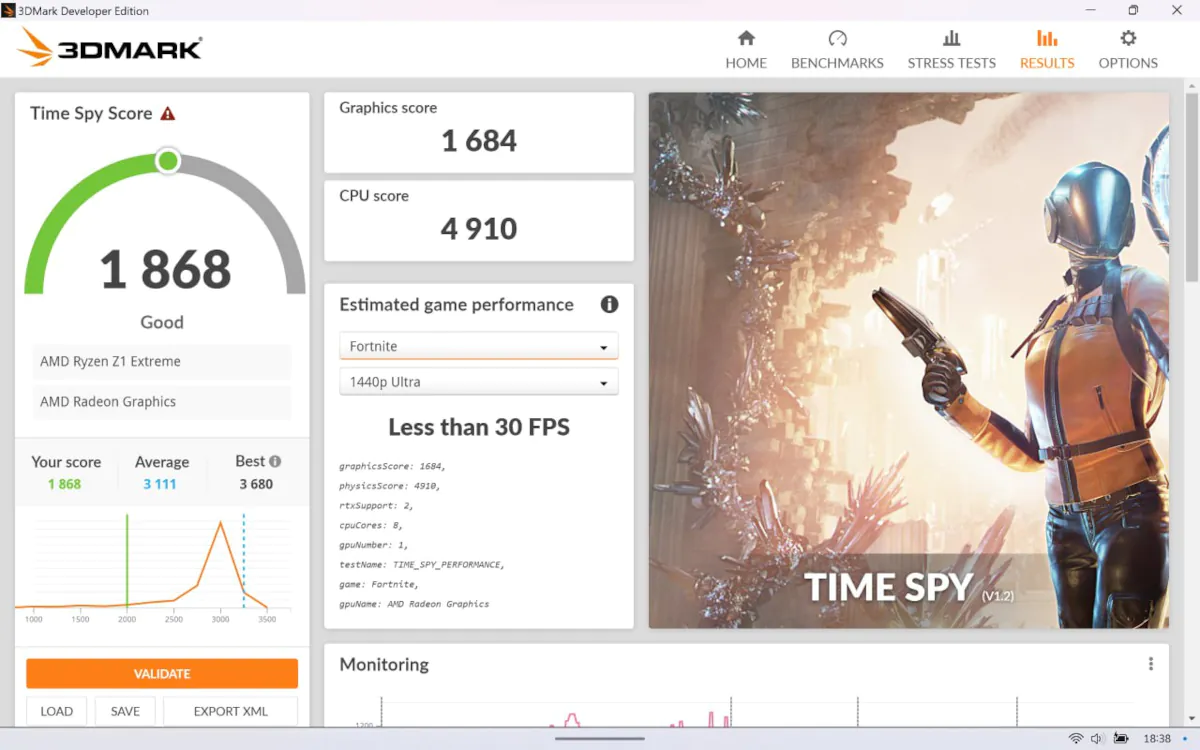The width and height of the screenshot is (1200, 750).
Task: Click the Time Spy Score warning icon
Action: (x=168, y=113)
